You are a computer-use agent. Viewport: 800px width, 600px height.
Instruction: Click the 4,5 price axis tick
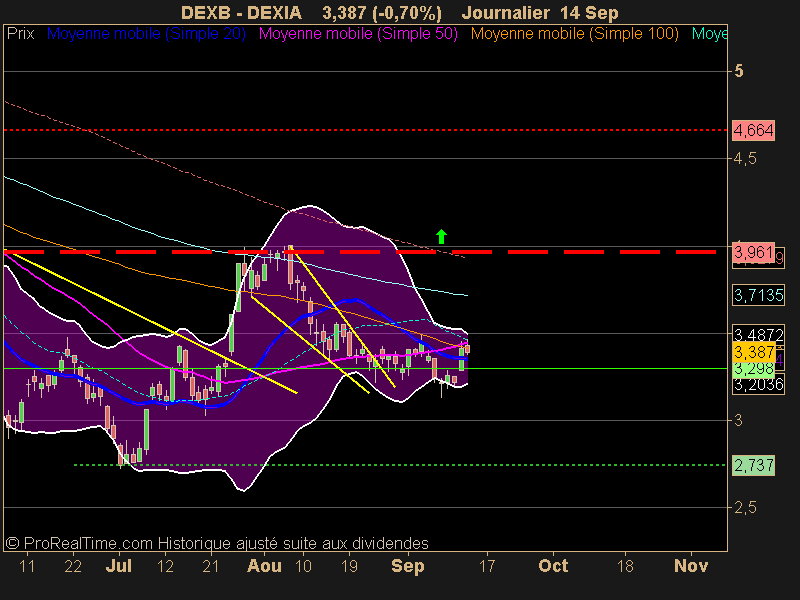[745, 159]
